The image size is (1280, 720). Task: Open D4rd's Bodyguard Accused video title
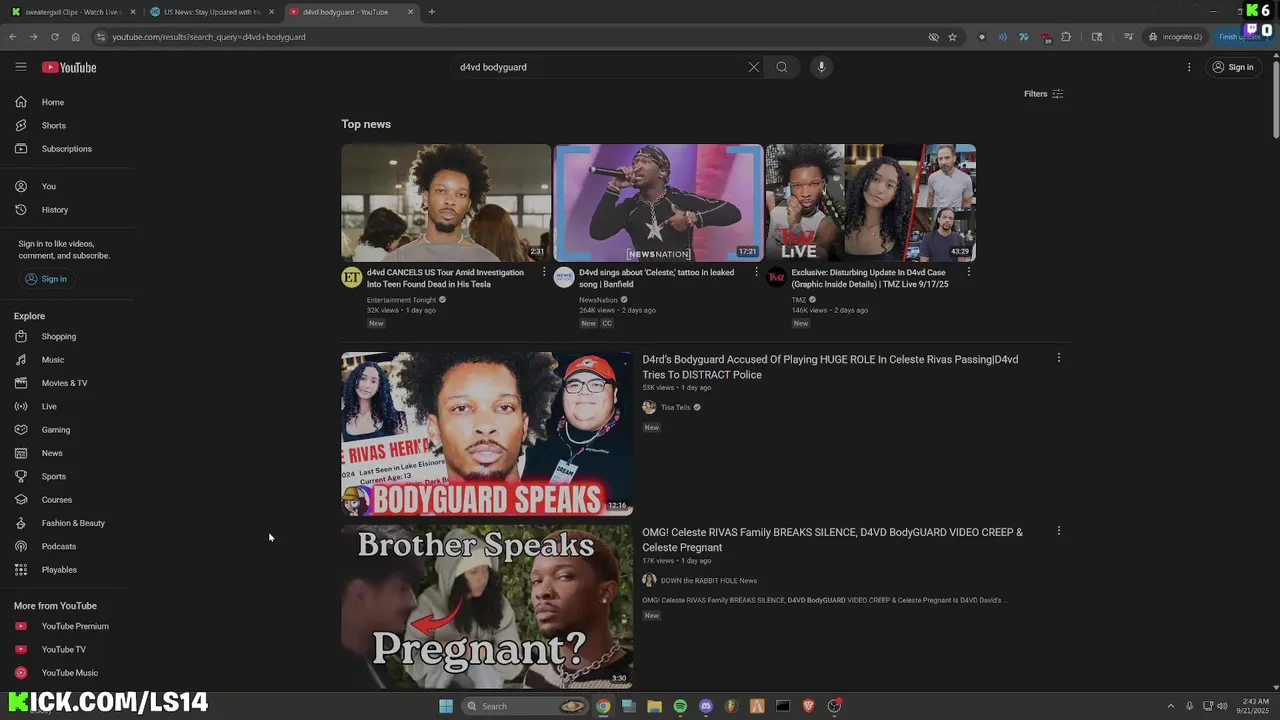tap(830, 367)
